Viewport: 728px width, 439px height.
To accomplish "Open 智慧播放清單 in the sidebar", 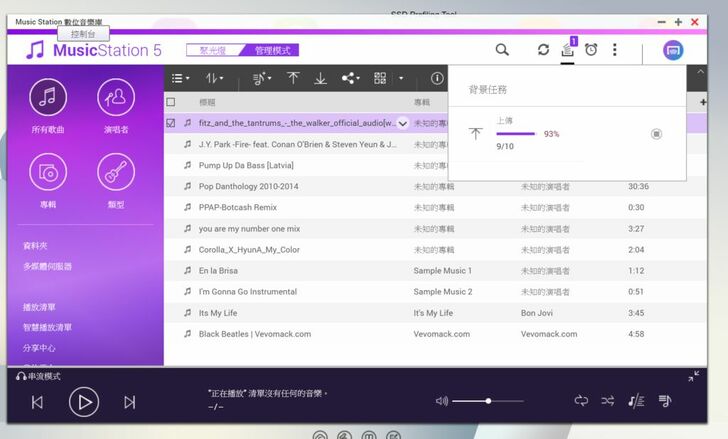I will click(47, 327).
